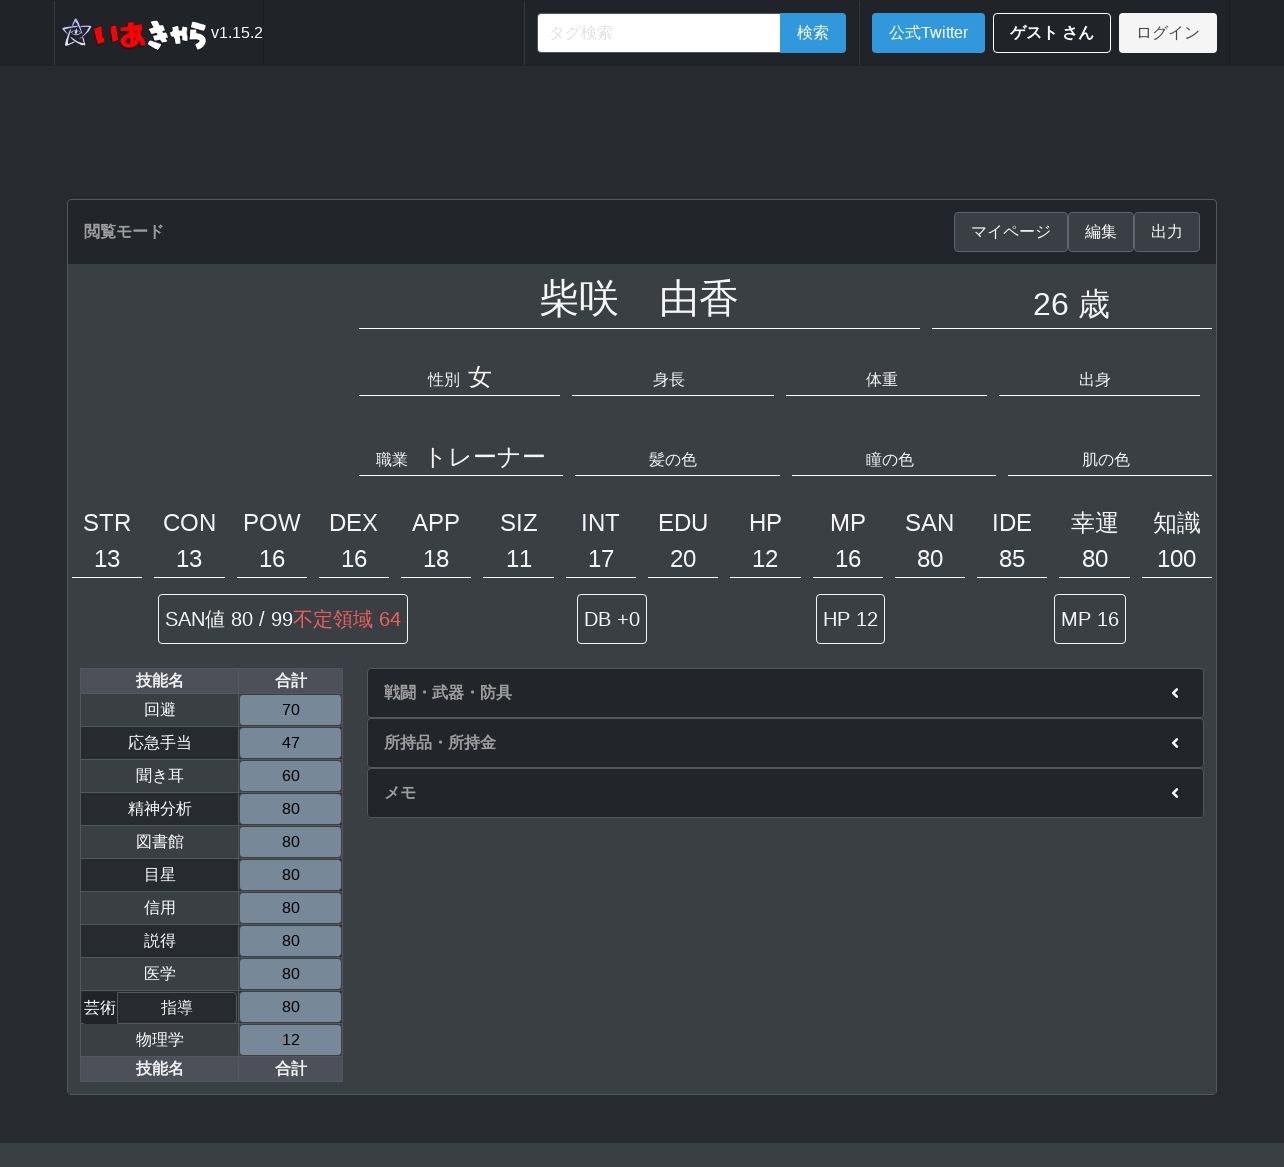
Task: Click the 検索 search button
Action: pyautogui.click(x=813, y=33)
